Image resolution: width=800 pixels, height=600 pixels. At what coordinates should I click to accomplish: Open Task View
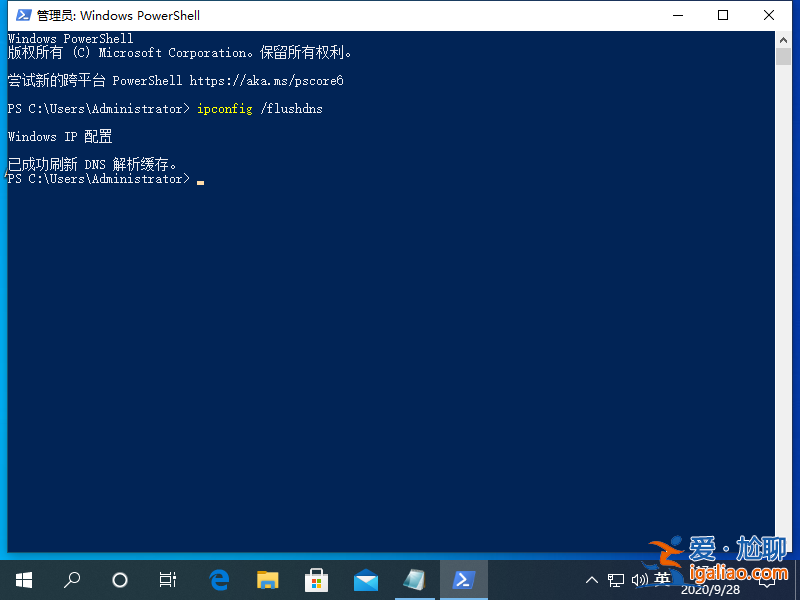click(167, 580)
